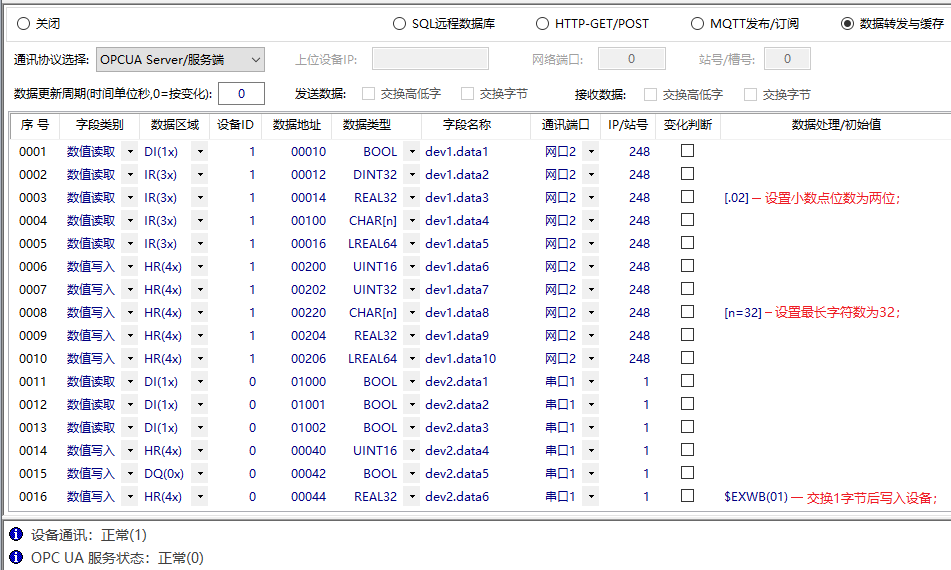Open 数据类型 dropdown for row 0003

coord(412,197)
